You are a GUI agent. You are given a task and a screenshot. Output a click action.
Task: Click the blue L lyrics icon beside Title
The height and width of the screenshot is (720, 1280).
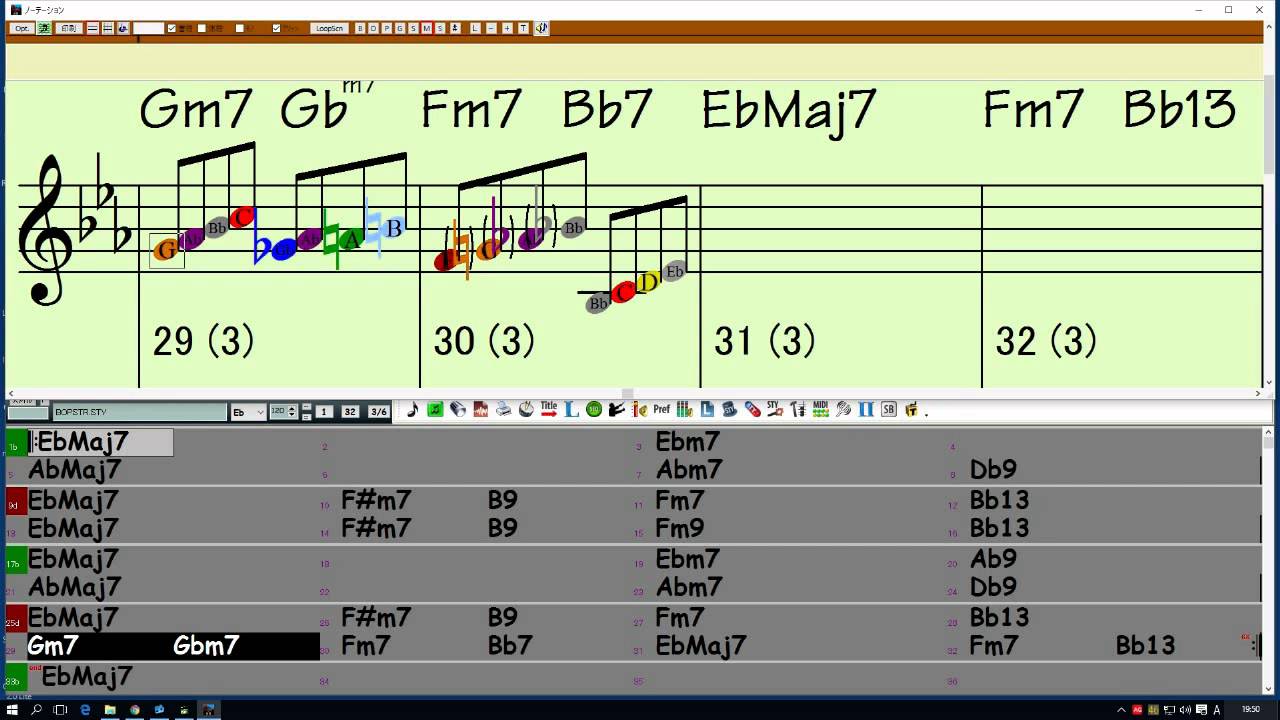(572, 410)
